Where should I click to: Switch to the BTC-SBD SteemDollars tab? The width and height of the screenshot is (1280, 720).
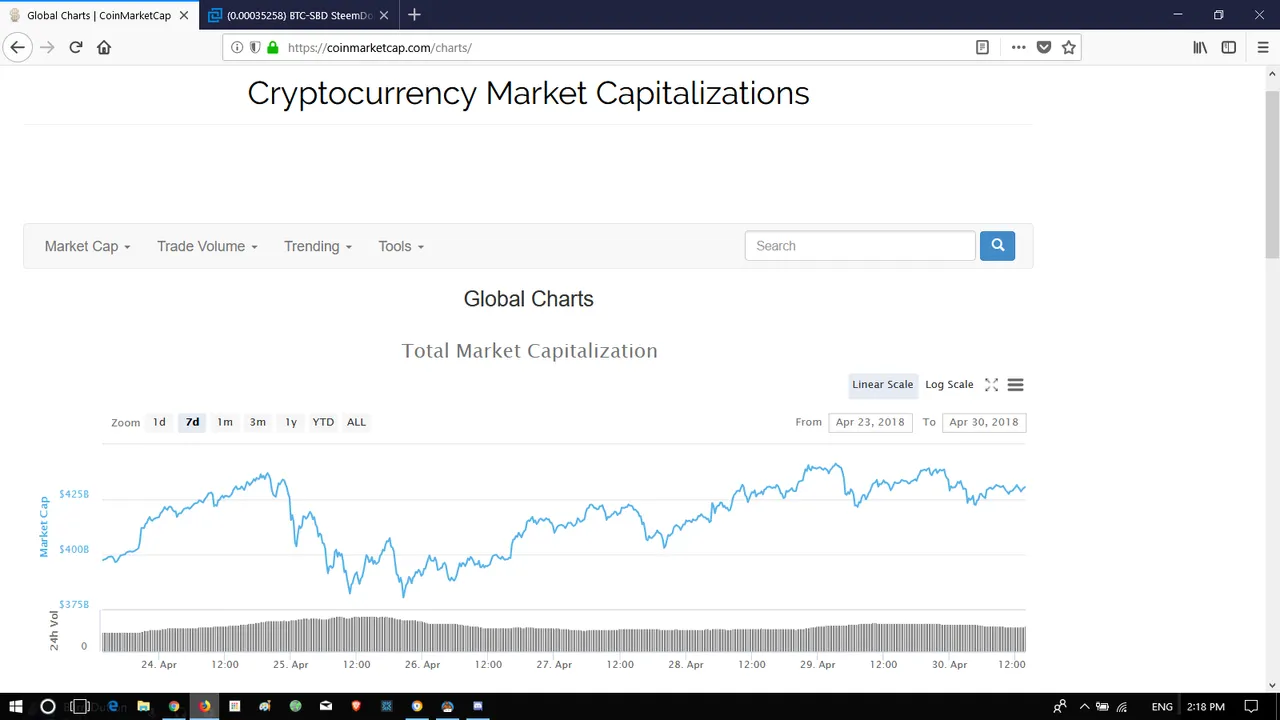297,15
